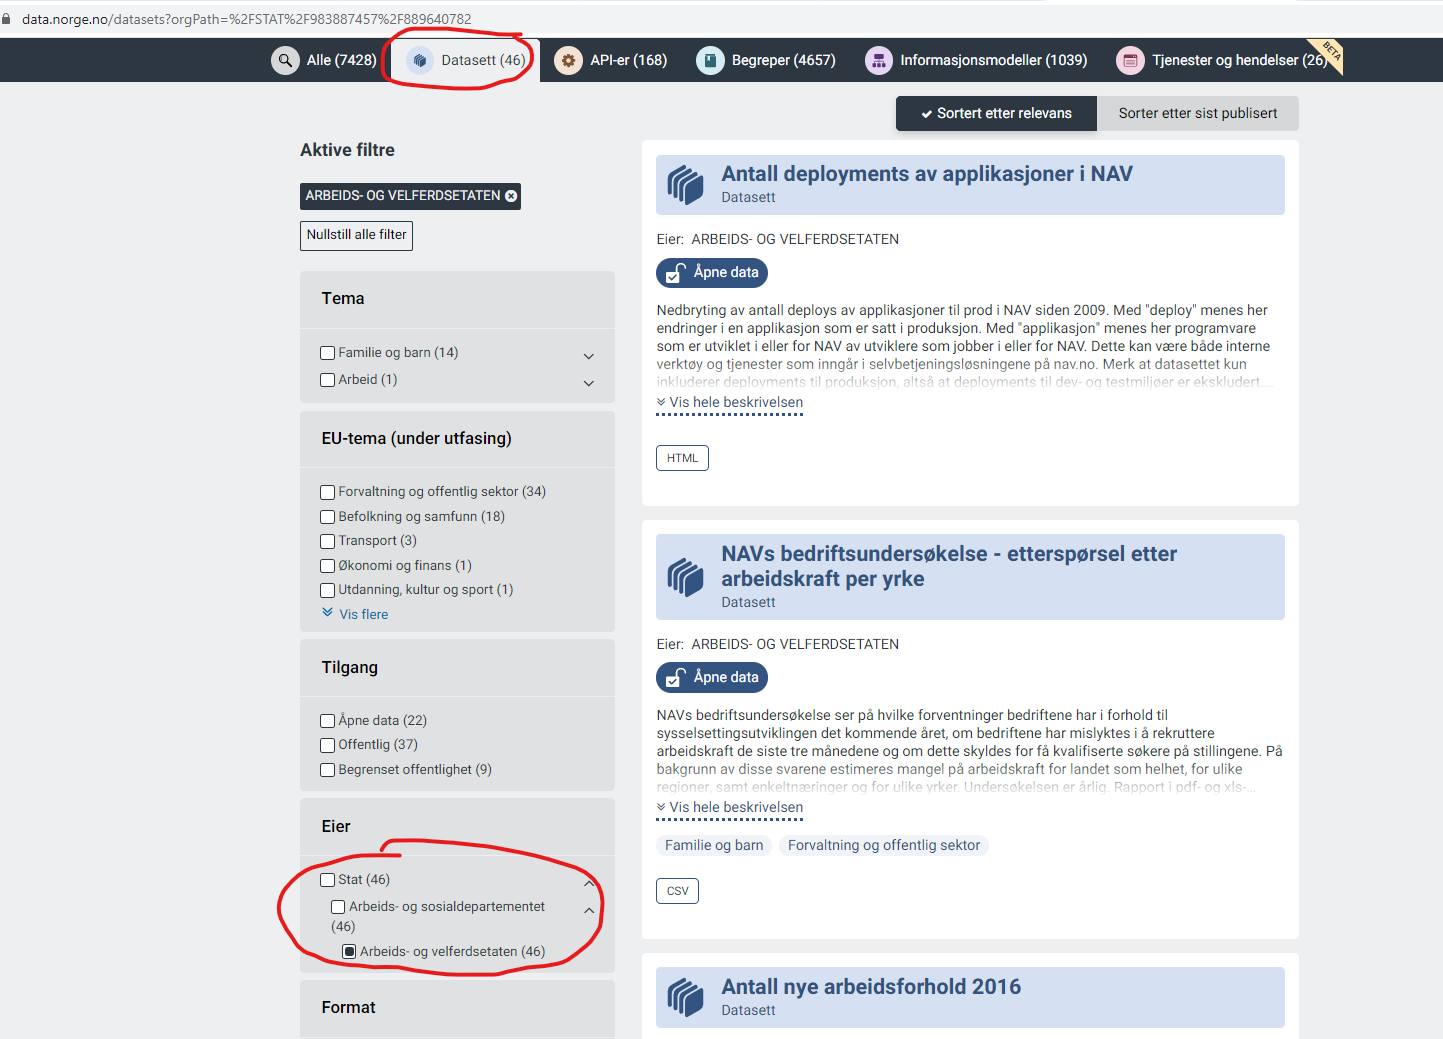Remove the ARBEIDS- OG VELFERDSETATEN filter chip
Image resolution: width=1443 pixels, height=1039 pixels.
pyautogui.click(x=511, y=196)
